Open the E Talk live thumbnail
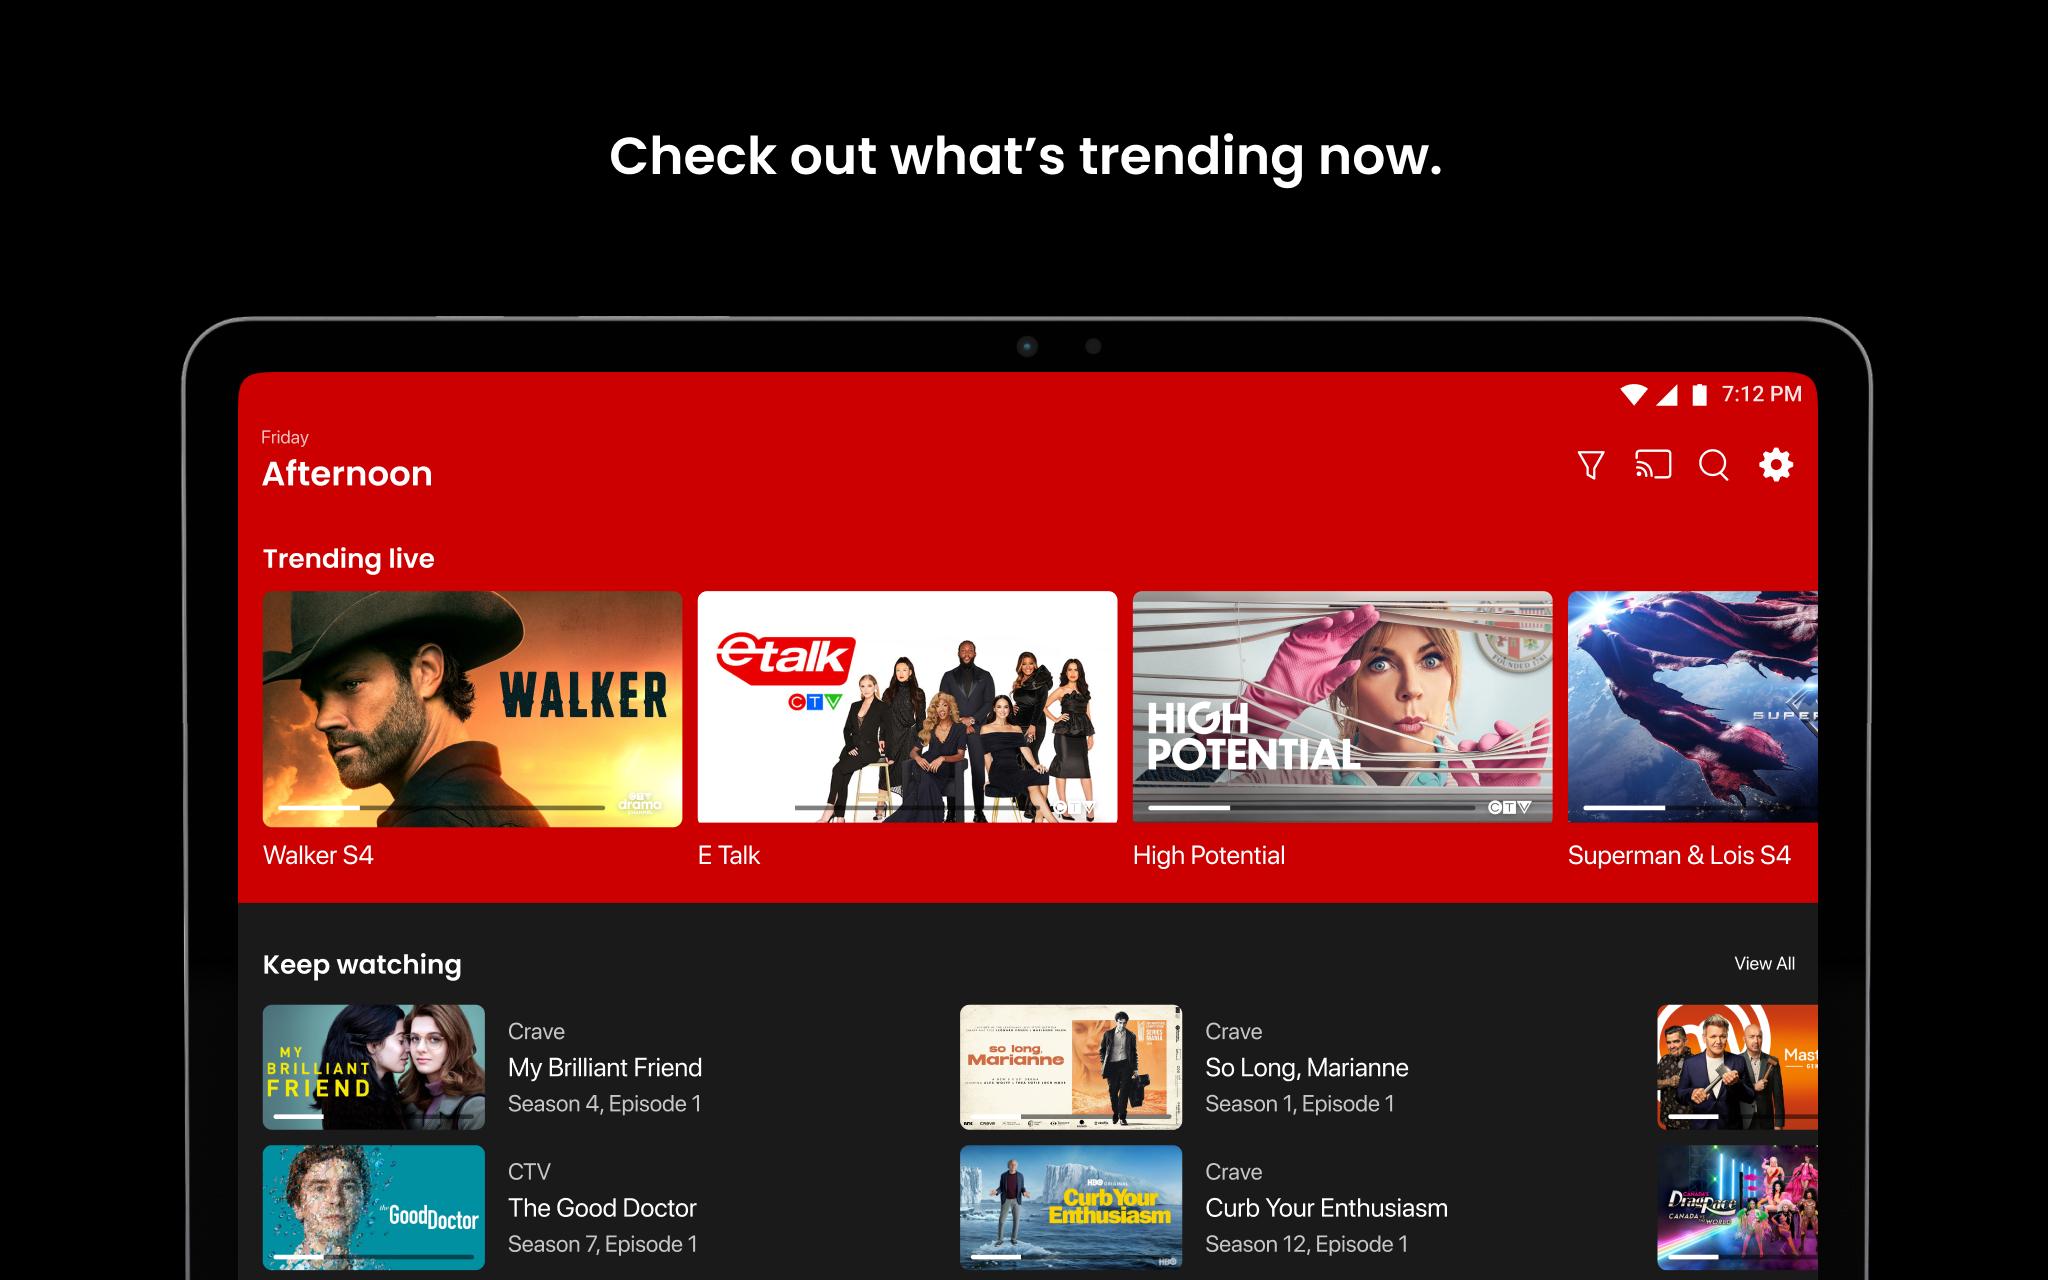 click(x=907, y=707)
